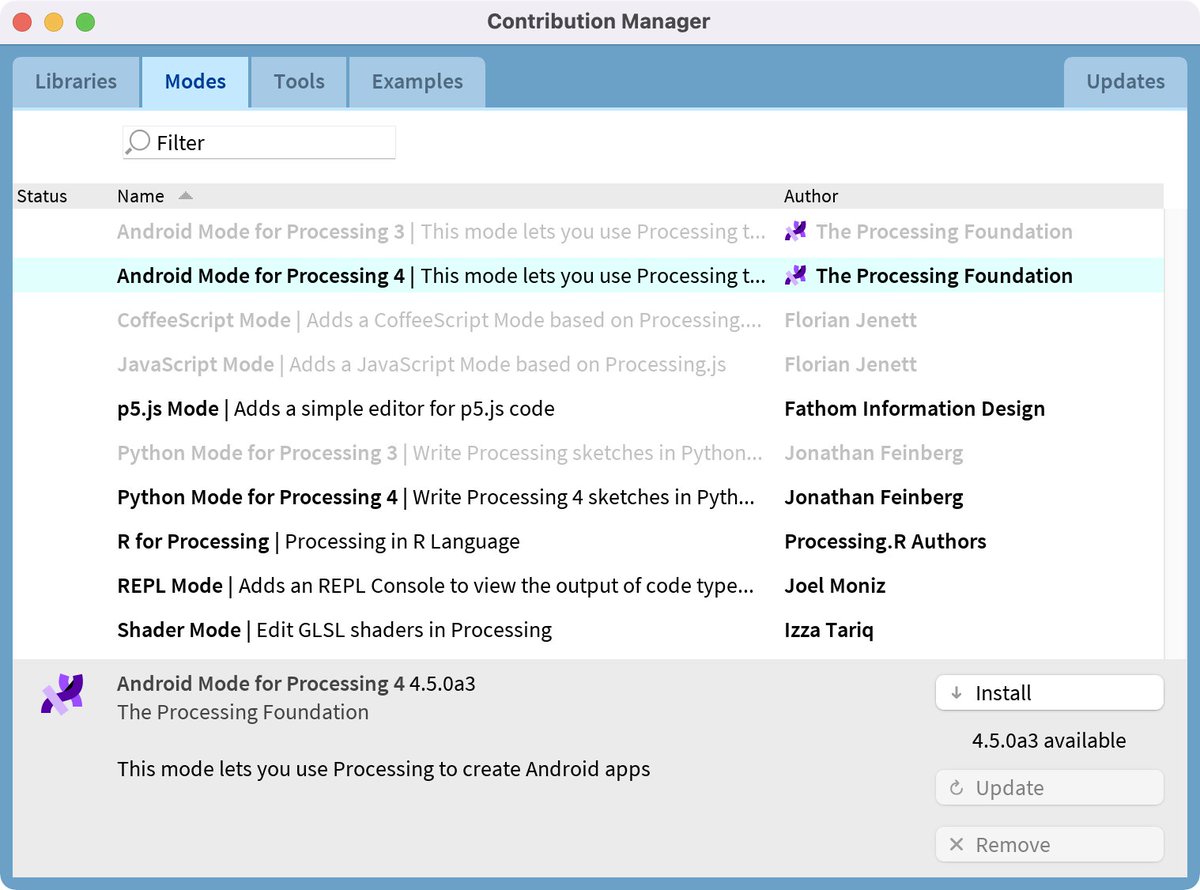Screen dimensions: 1200x890
Task: Click Jonathan Feinberg in Python Mode 4 row
Action: pos(874,497)
